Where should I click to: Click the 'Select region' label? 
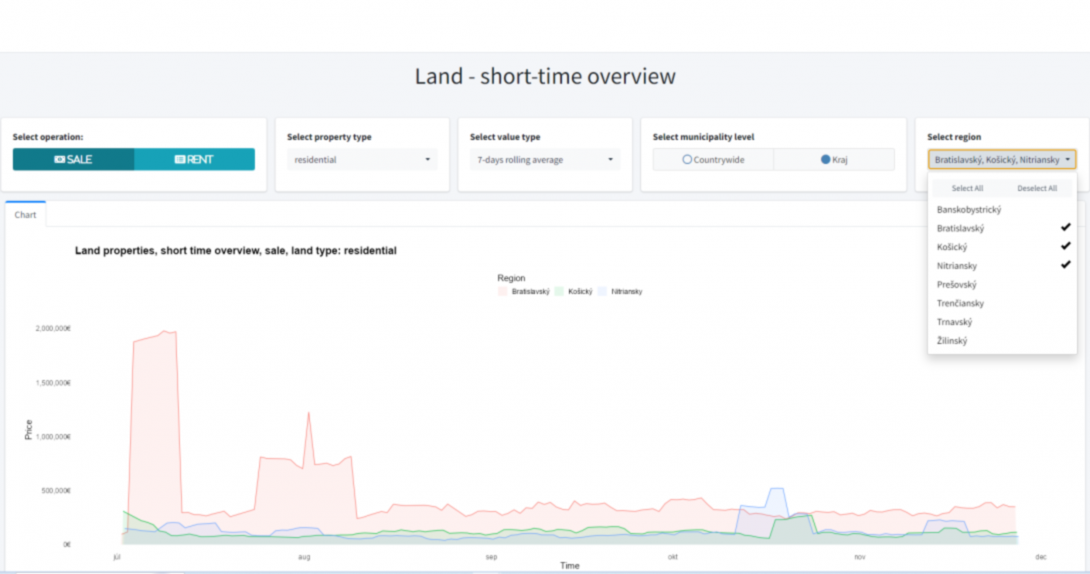pyautogui.click(x=954, y=137)
